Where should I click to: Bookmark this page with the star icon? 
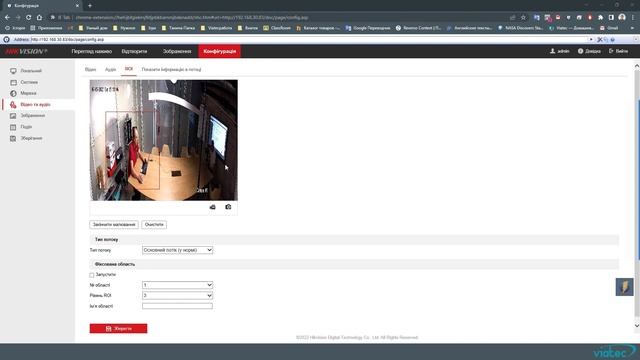coord(523,18)
